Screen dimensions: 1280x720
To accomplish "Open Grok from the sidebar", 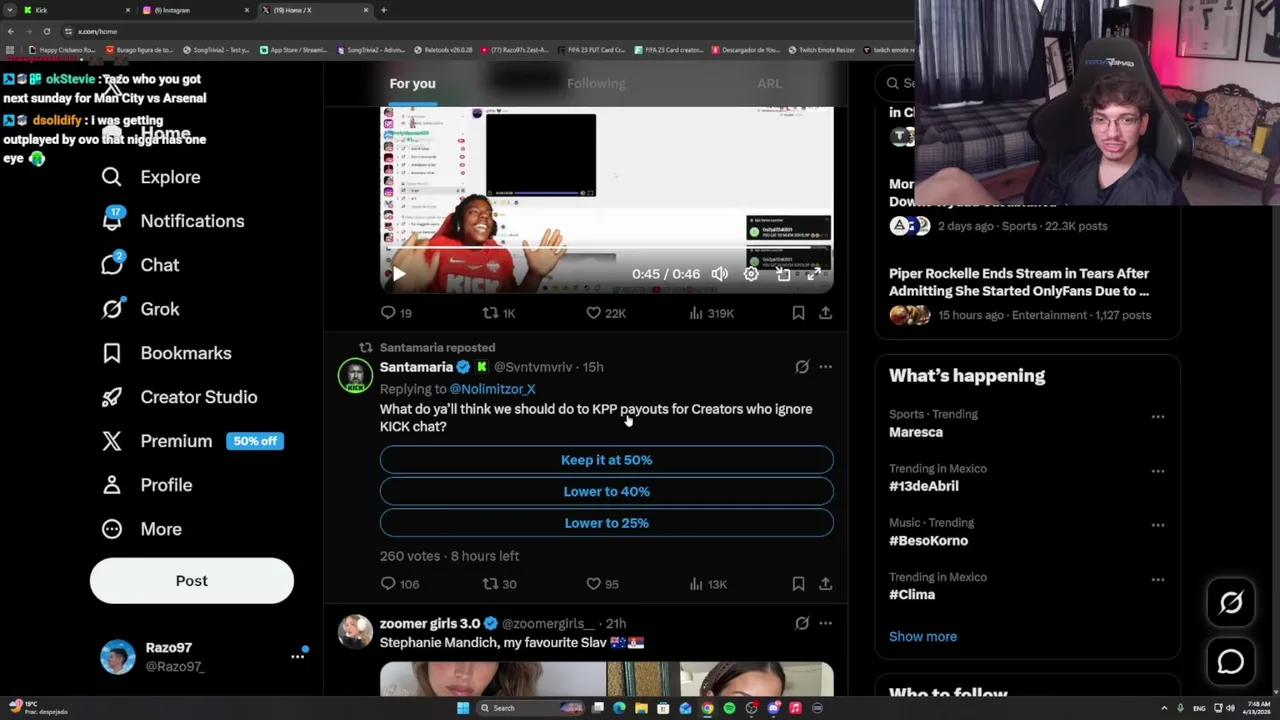I will click(140, 309).
